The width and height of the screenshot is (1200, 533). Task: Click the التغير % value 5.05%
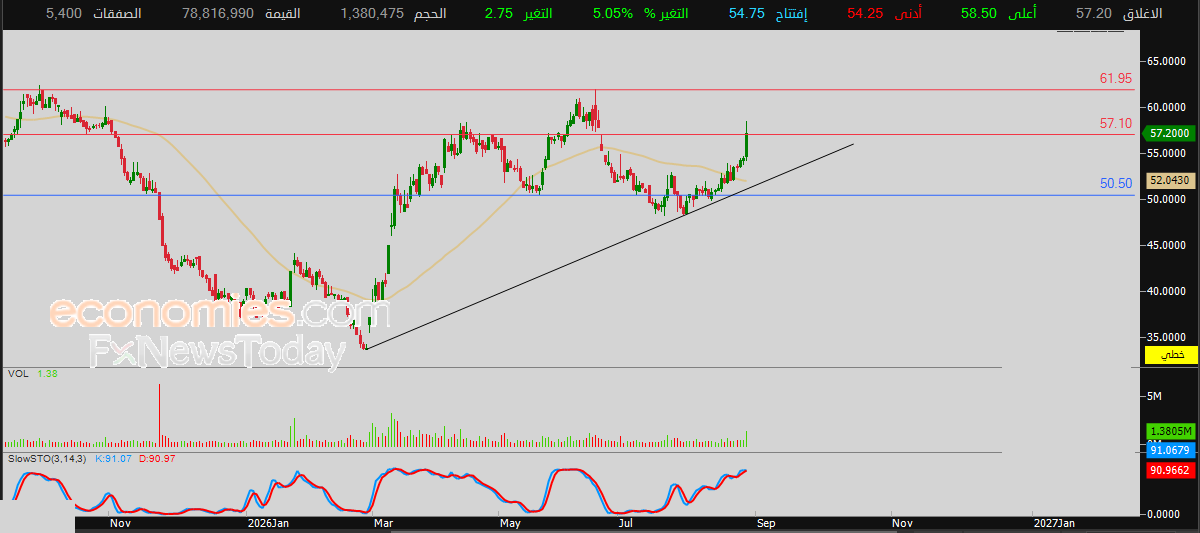(614, 14)
